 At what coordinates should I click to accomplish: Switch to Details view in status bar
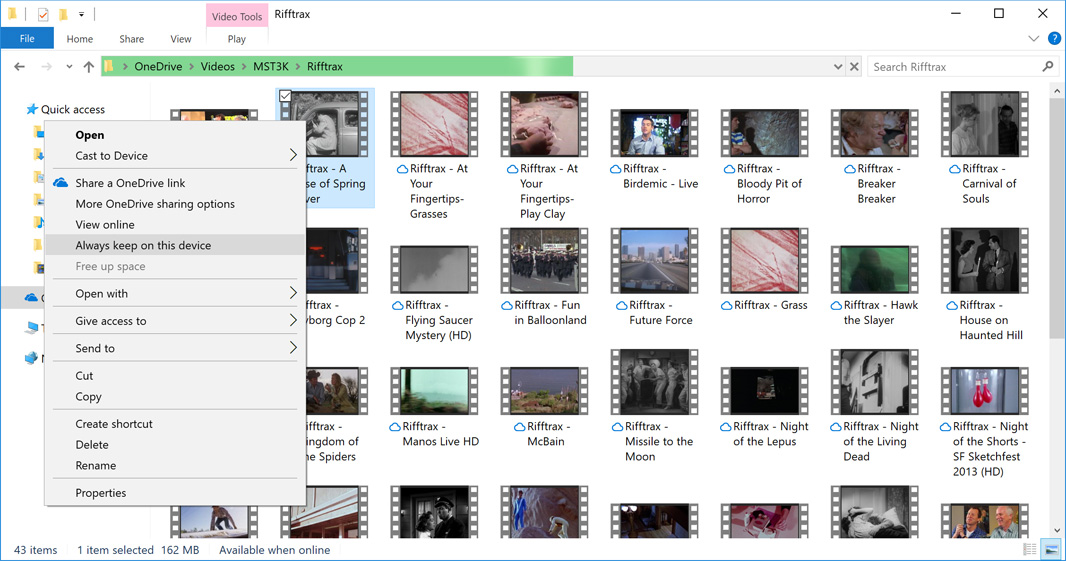coord(1030,550)
